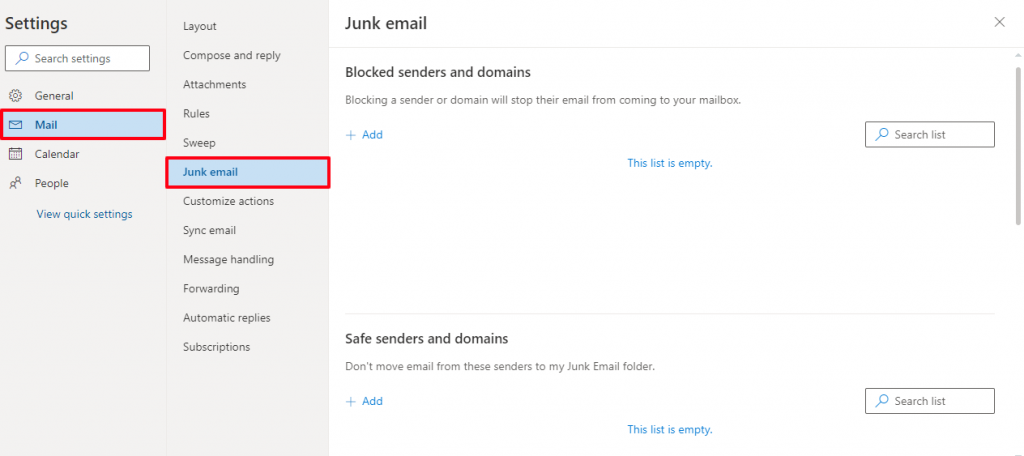The height and width of the screenshot is (456, 1024).
Task: Click 'This list is empty.' under Blocked senders
Action: pos(669,163)
